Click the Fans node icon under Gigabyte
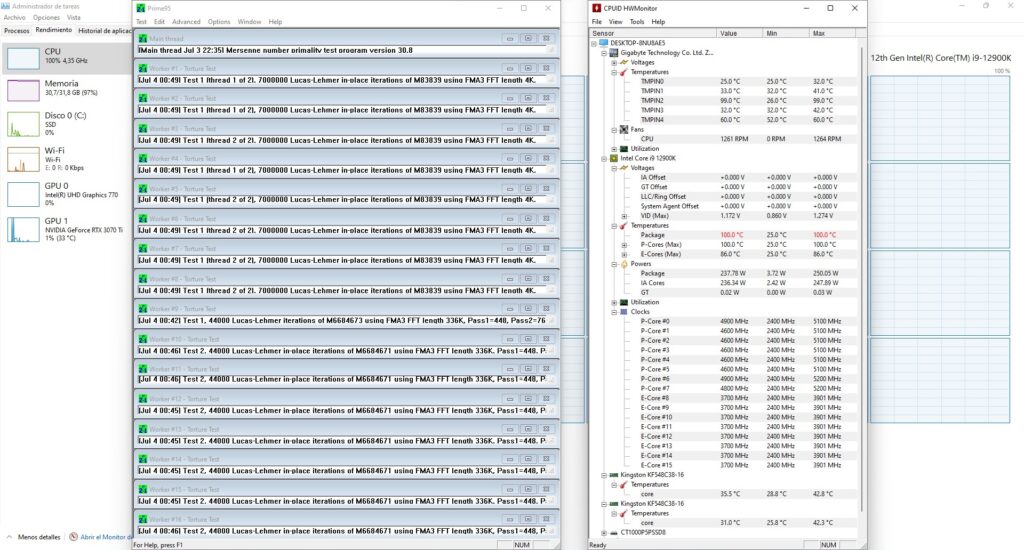This screenshot has height=550, width=1024. 623,129
